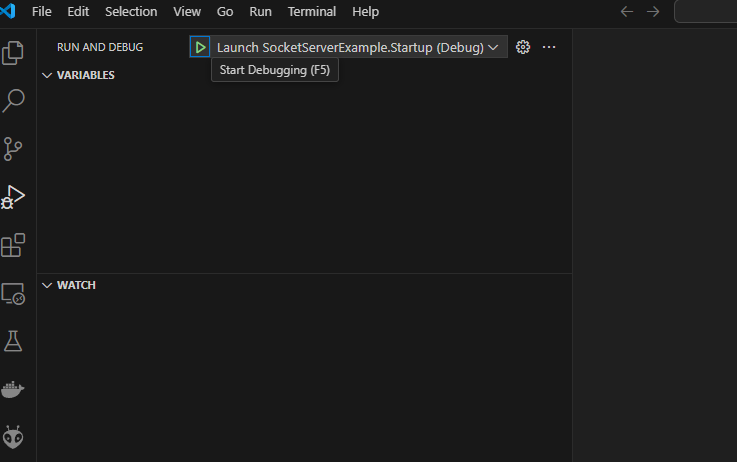
Task: Open launch.json with the gear icon
Action: coord(523,47)
